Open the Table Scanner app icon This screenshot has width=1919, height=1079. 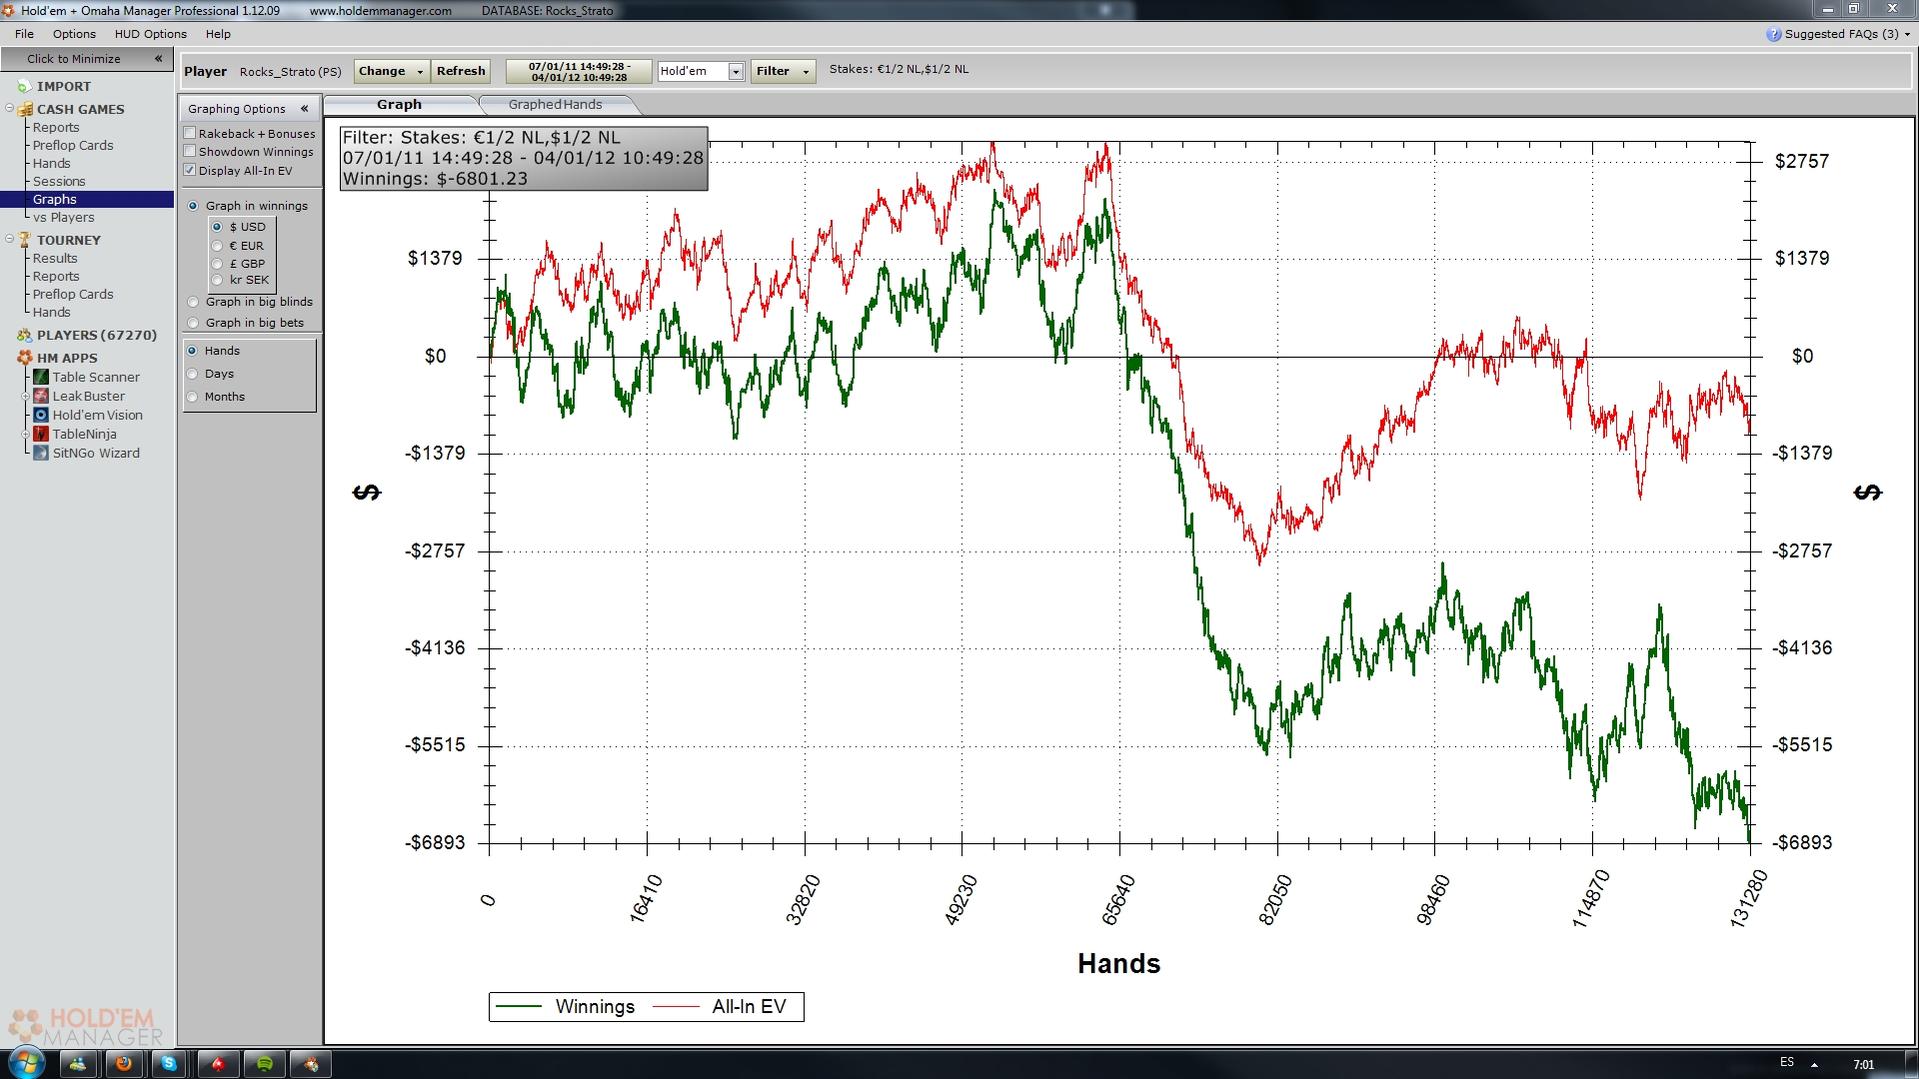[x=41, y=377]
